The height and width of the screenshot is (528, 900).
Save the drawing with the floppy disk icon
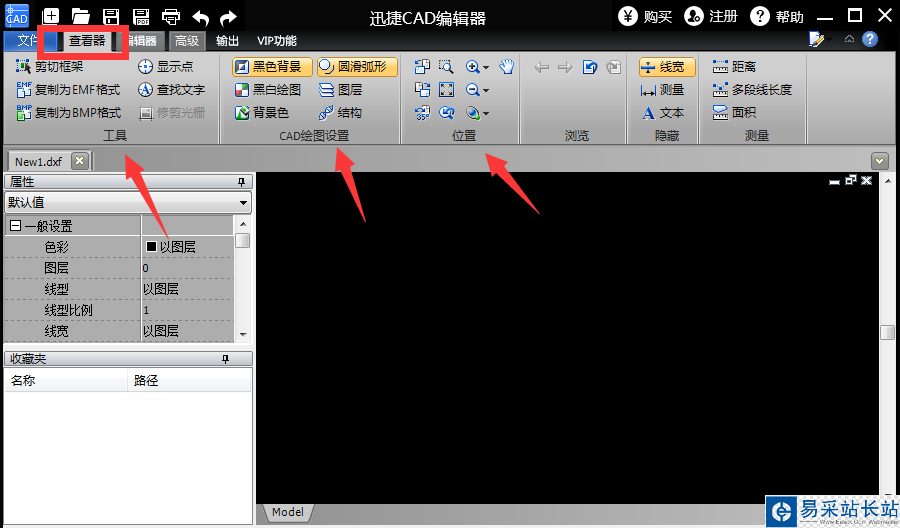click(111, 16)
